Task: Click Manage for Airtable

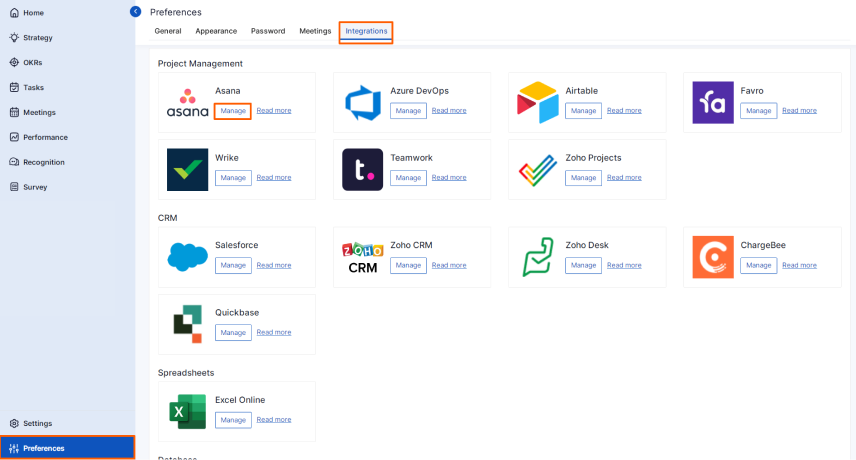Action: click(584, 111)
